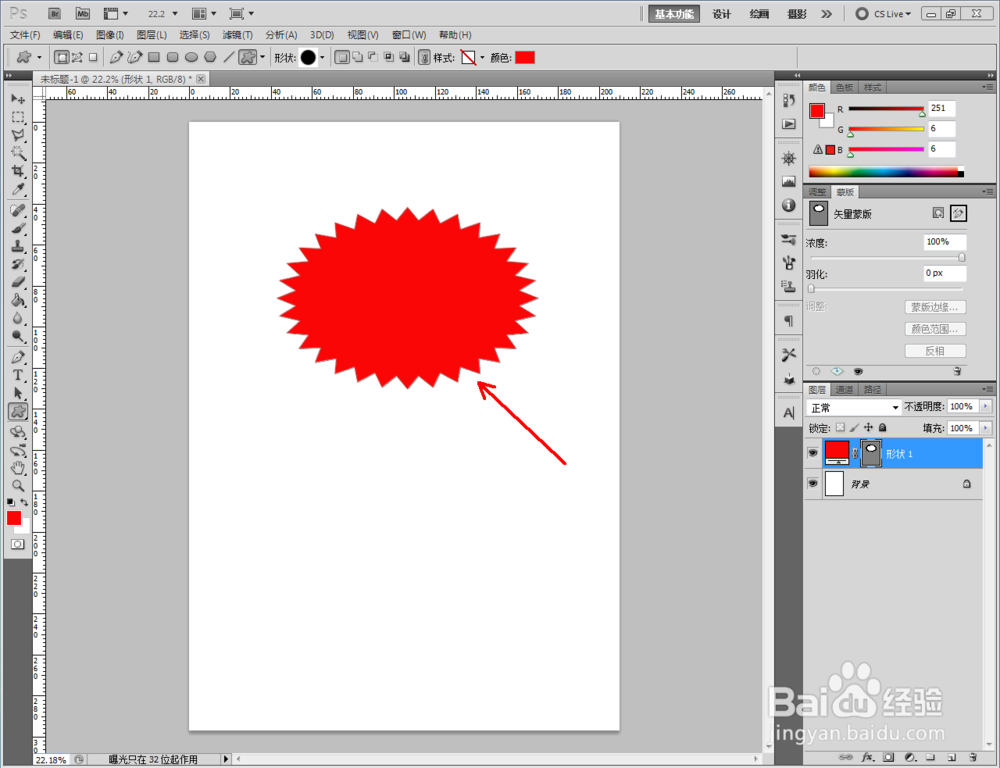
Task: Open the fill 填充 slider arrow
Action: [986, 428]
